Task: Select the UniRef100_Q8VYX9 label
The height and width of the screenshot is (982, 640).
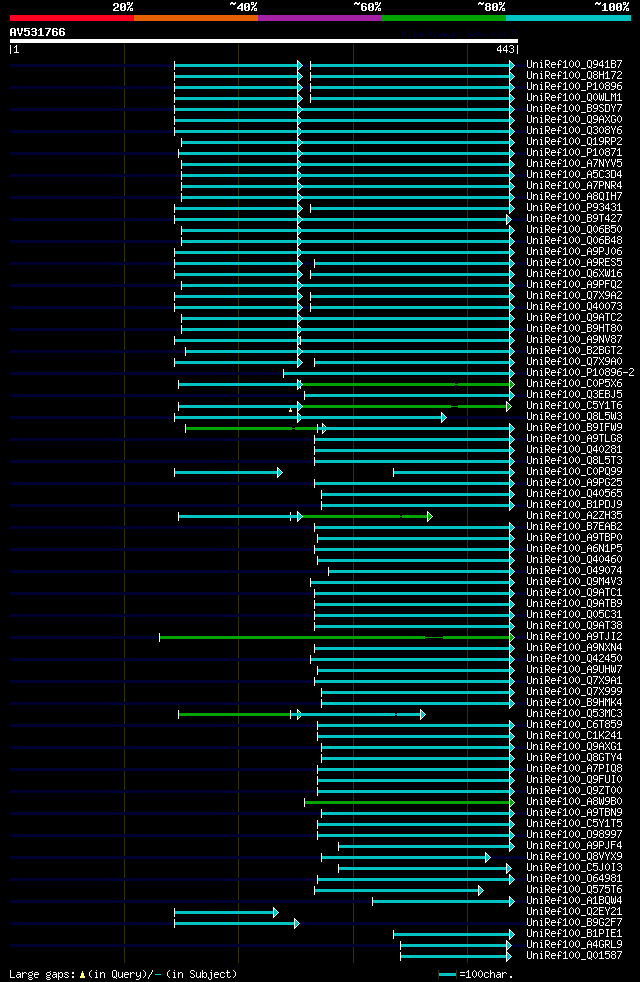Action: coord(574,857)
